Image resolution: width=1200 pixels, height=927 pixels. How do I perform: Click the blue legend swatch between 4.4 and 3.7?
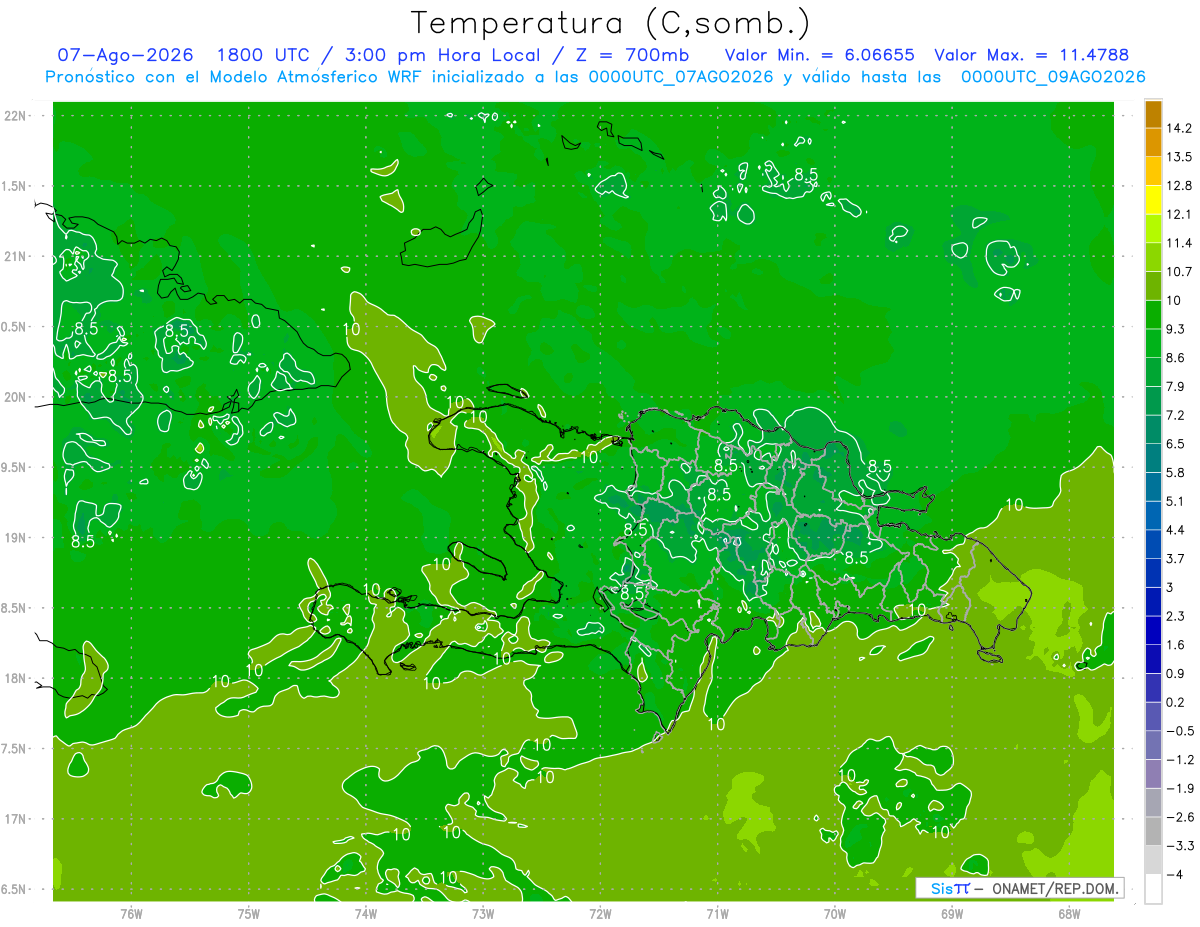pyautogui.click(x=1153, y=544)
